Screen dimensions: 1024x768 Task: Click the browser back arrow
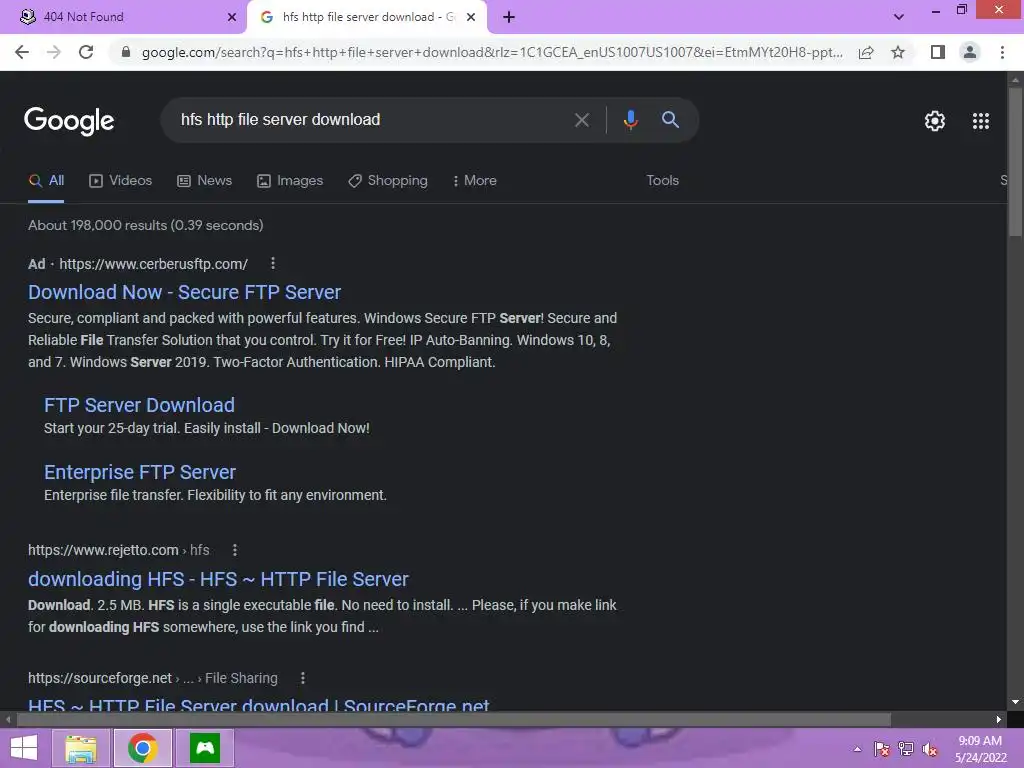pyautogui.click(x=22, y=52)
